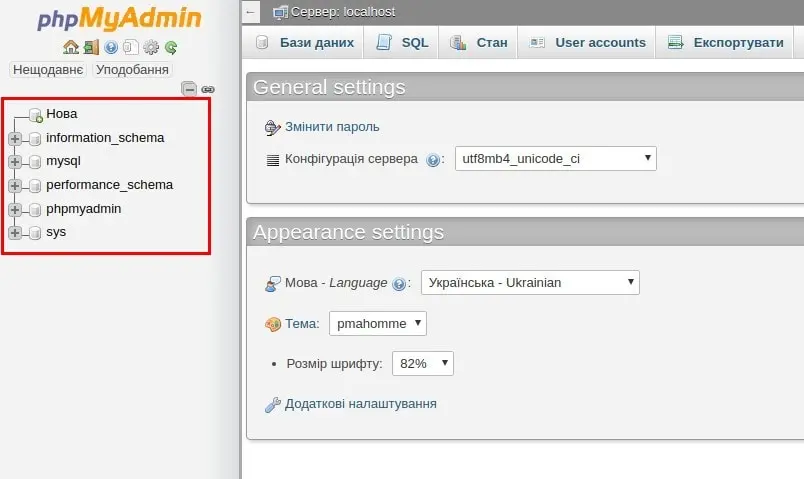Toggle the link with main panel icon
Screen dimensions: 804x479
click(208, 89)
